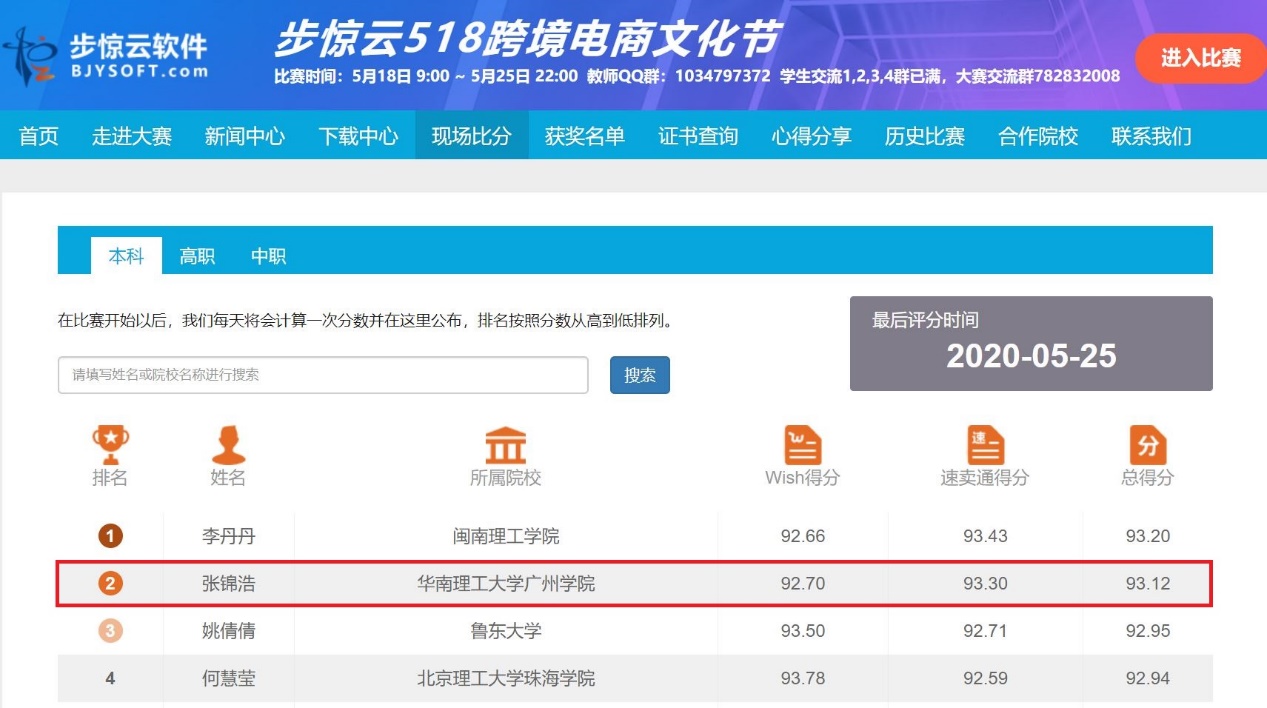This screenshot has height=708, width=1267.
Task: Click the 总得分 column icon
Action: click(1147, 444)
